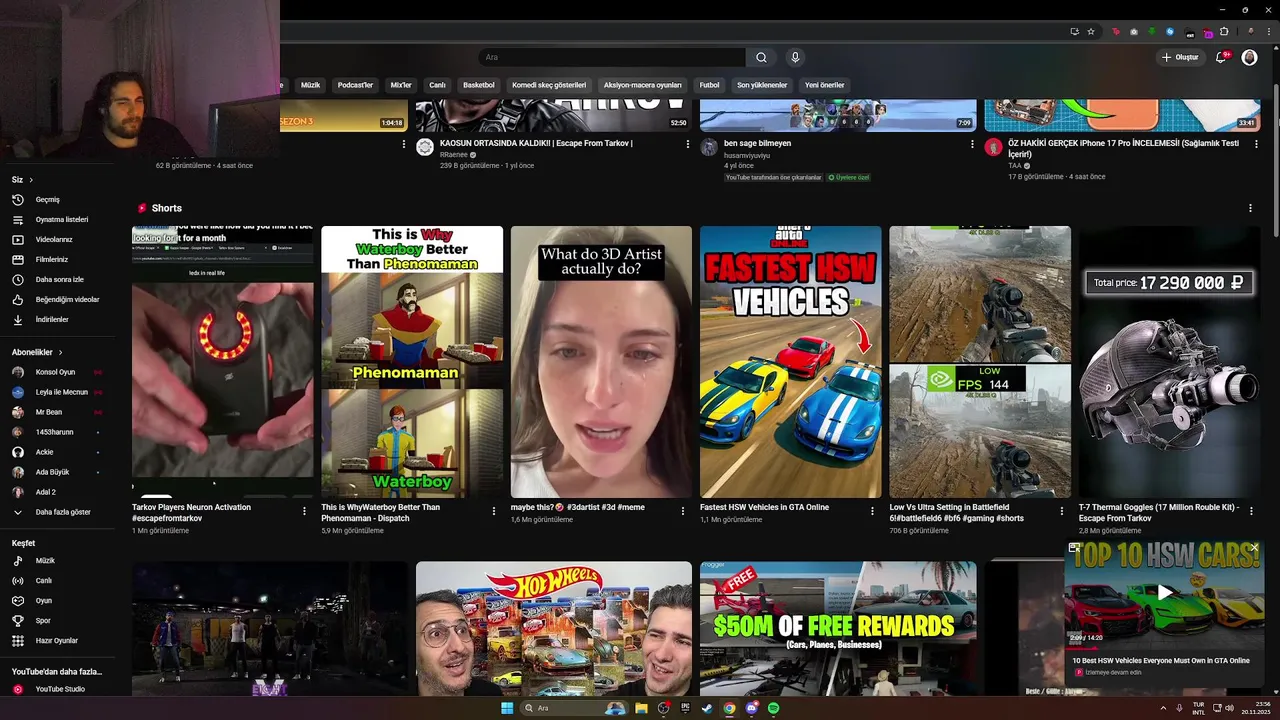Open options for Fastest HSW Vehicles short
Image resolution: width=1280 pixels, height=720 pixels.
872,511
